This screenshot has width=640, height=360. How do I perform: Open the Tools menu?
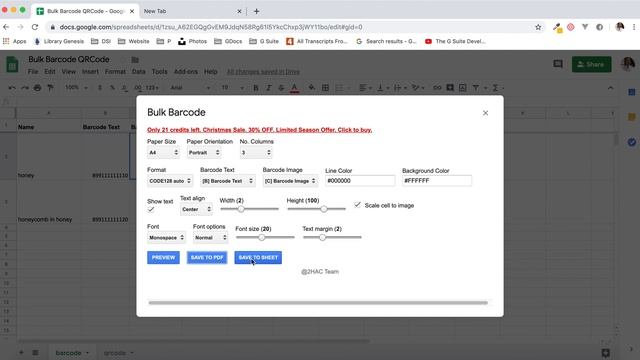(x=160, y=71)
